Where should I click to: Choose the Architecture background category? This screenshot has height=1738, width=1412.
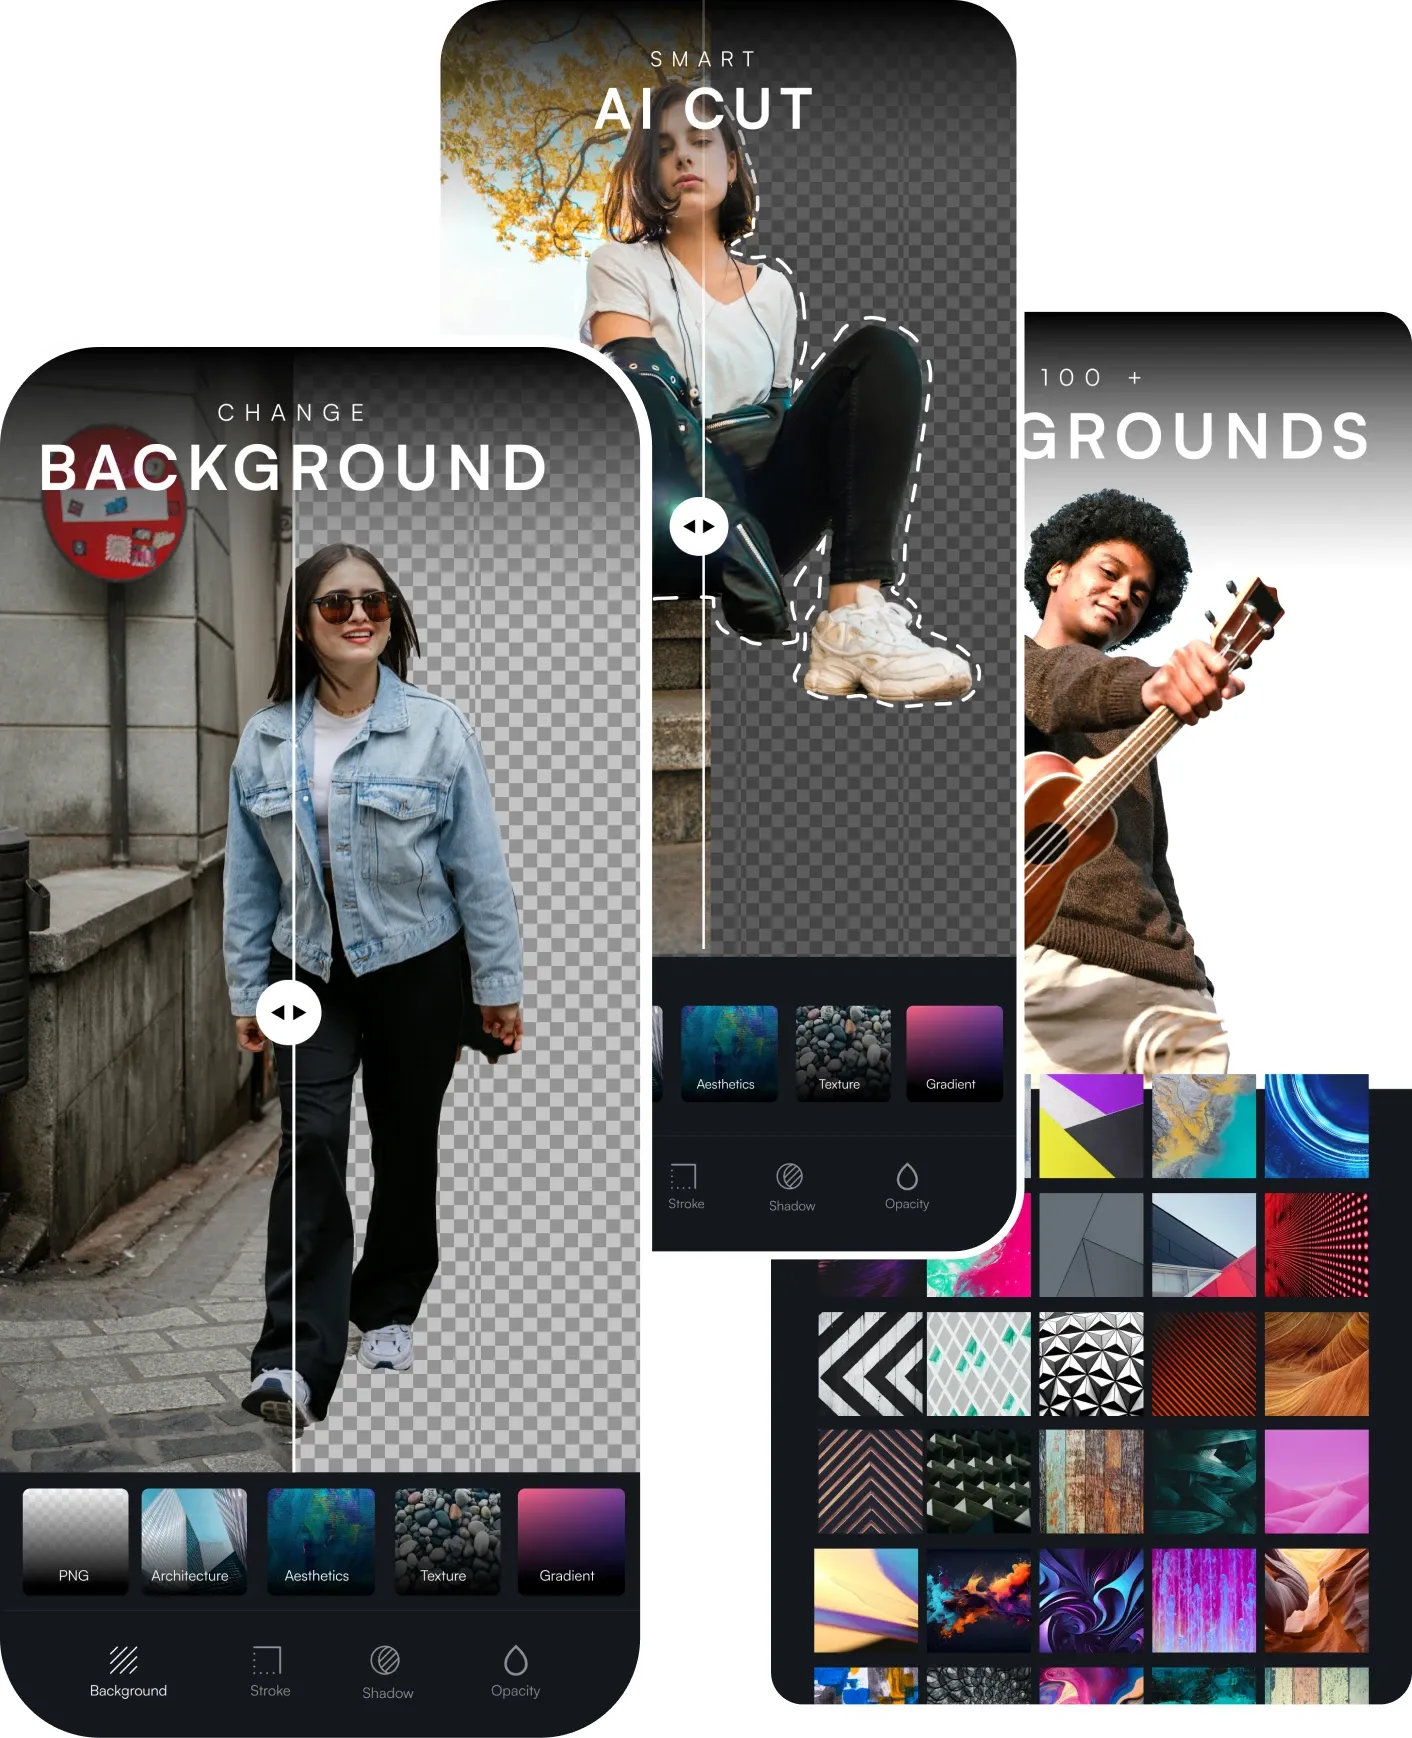coord(194,1540)
